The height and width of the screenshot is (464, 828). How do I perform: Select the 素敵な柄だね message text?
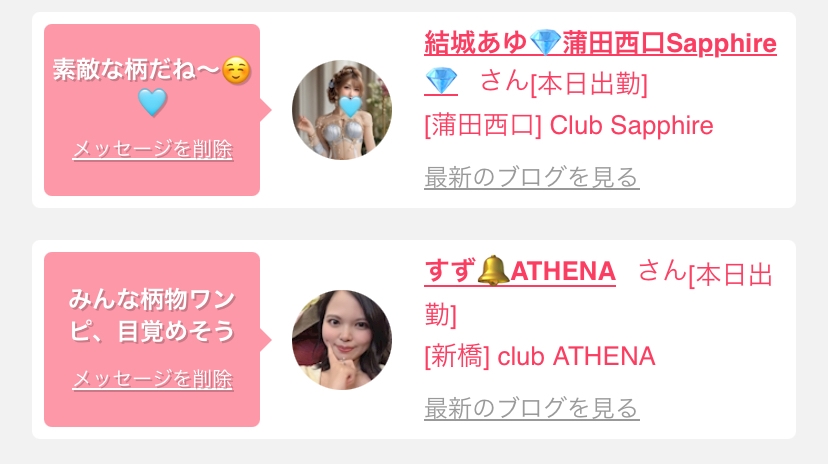[137, 70]
